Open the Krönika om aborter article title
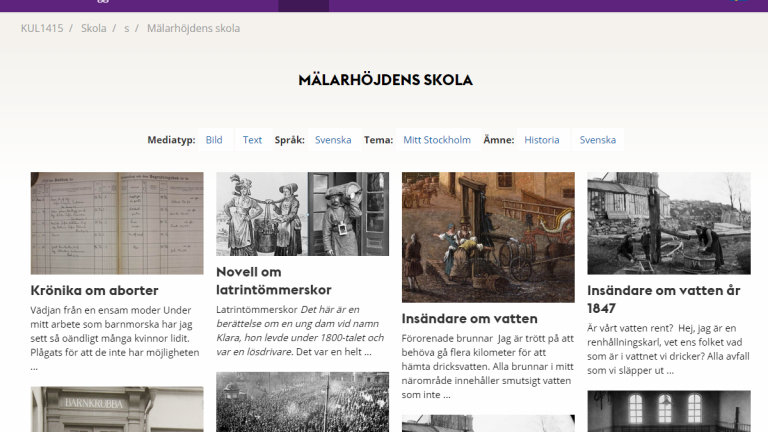This screenshot has width=768, height=432. pos(95,290)
